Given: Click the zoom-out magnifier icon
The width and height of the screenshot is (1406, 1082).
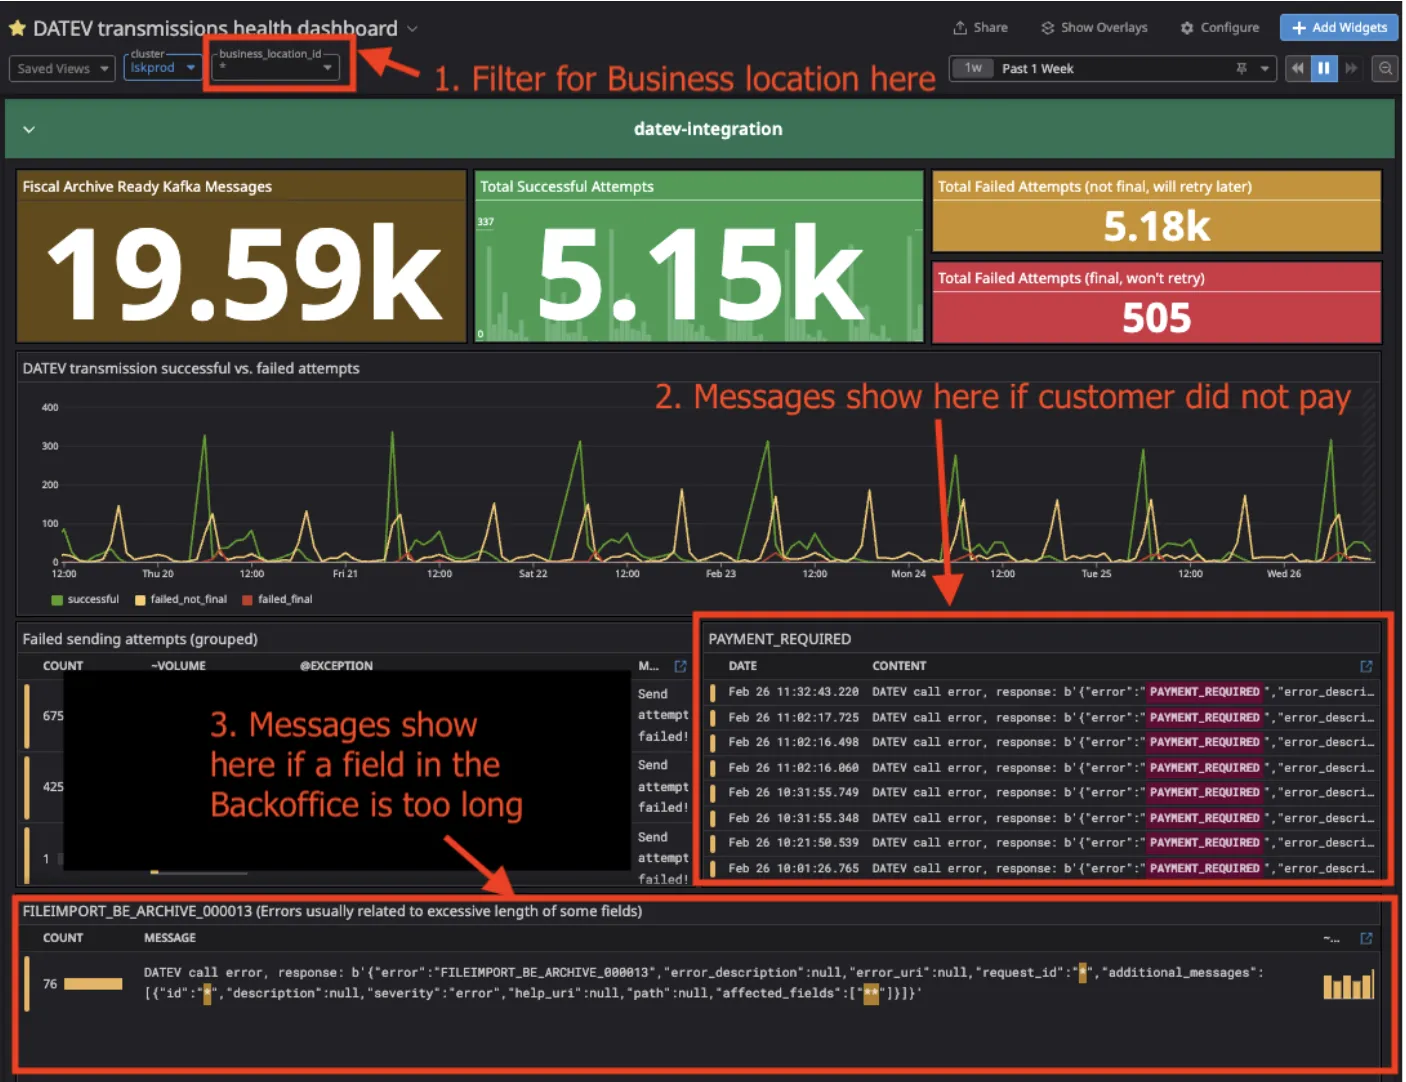Looking at the screenshot, I should [1384, 68].
